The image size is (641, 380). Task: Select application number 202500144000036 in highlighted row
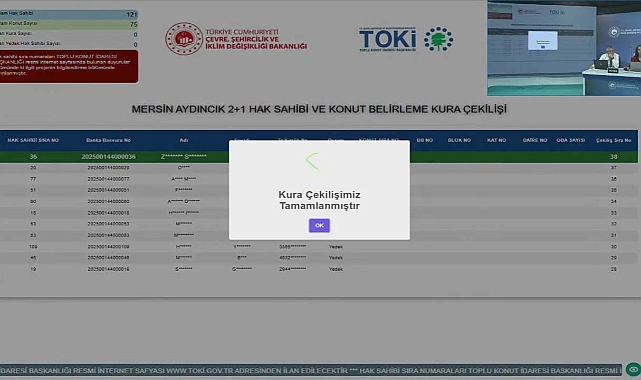[x=108, y=156]
